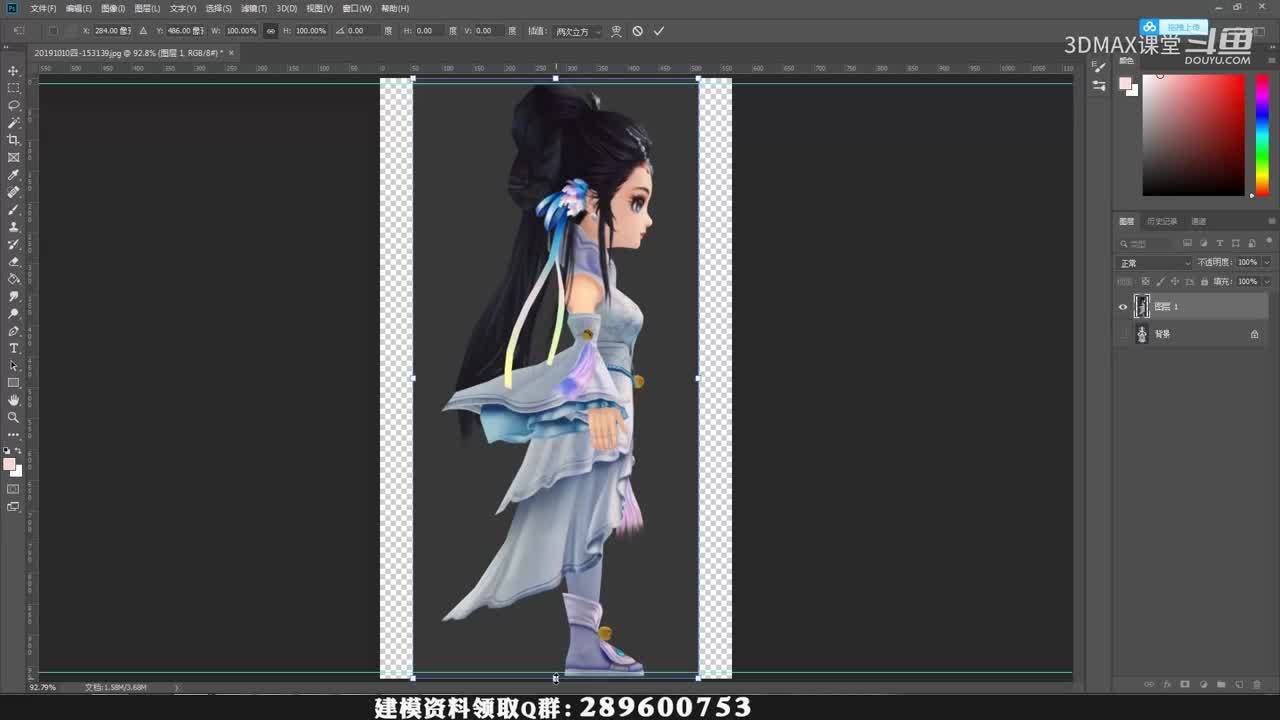
Task: Expand the opacity slider dropdown arrow
Action: click(x=1266, y=263)
